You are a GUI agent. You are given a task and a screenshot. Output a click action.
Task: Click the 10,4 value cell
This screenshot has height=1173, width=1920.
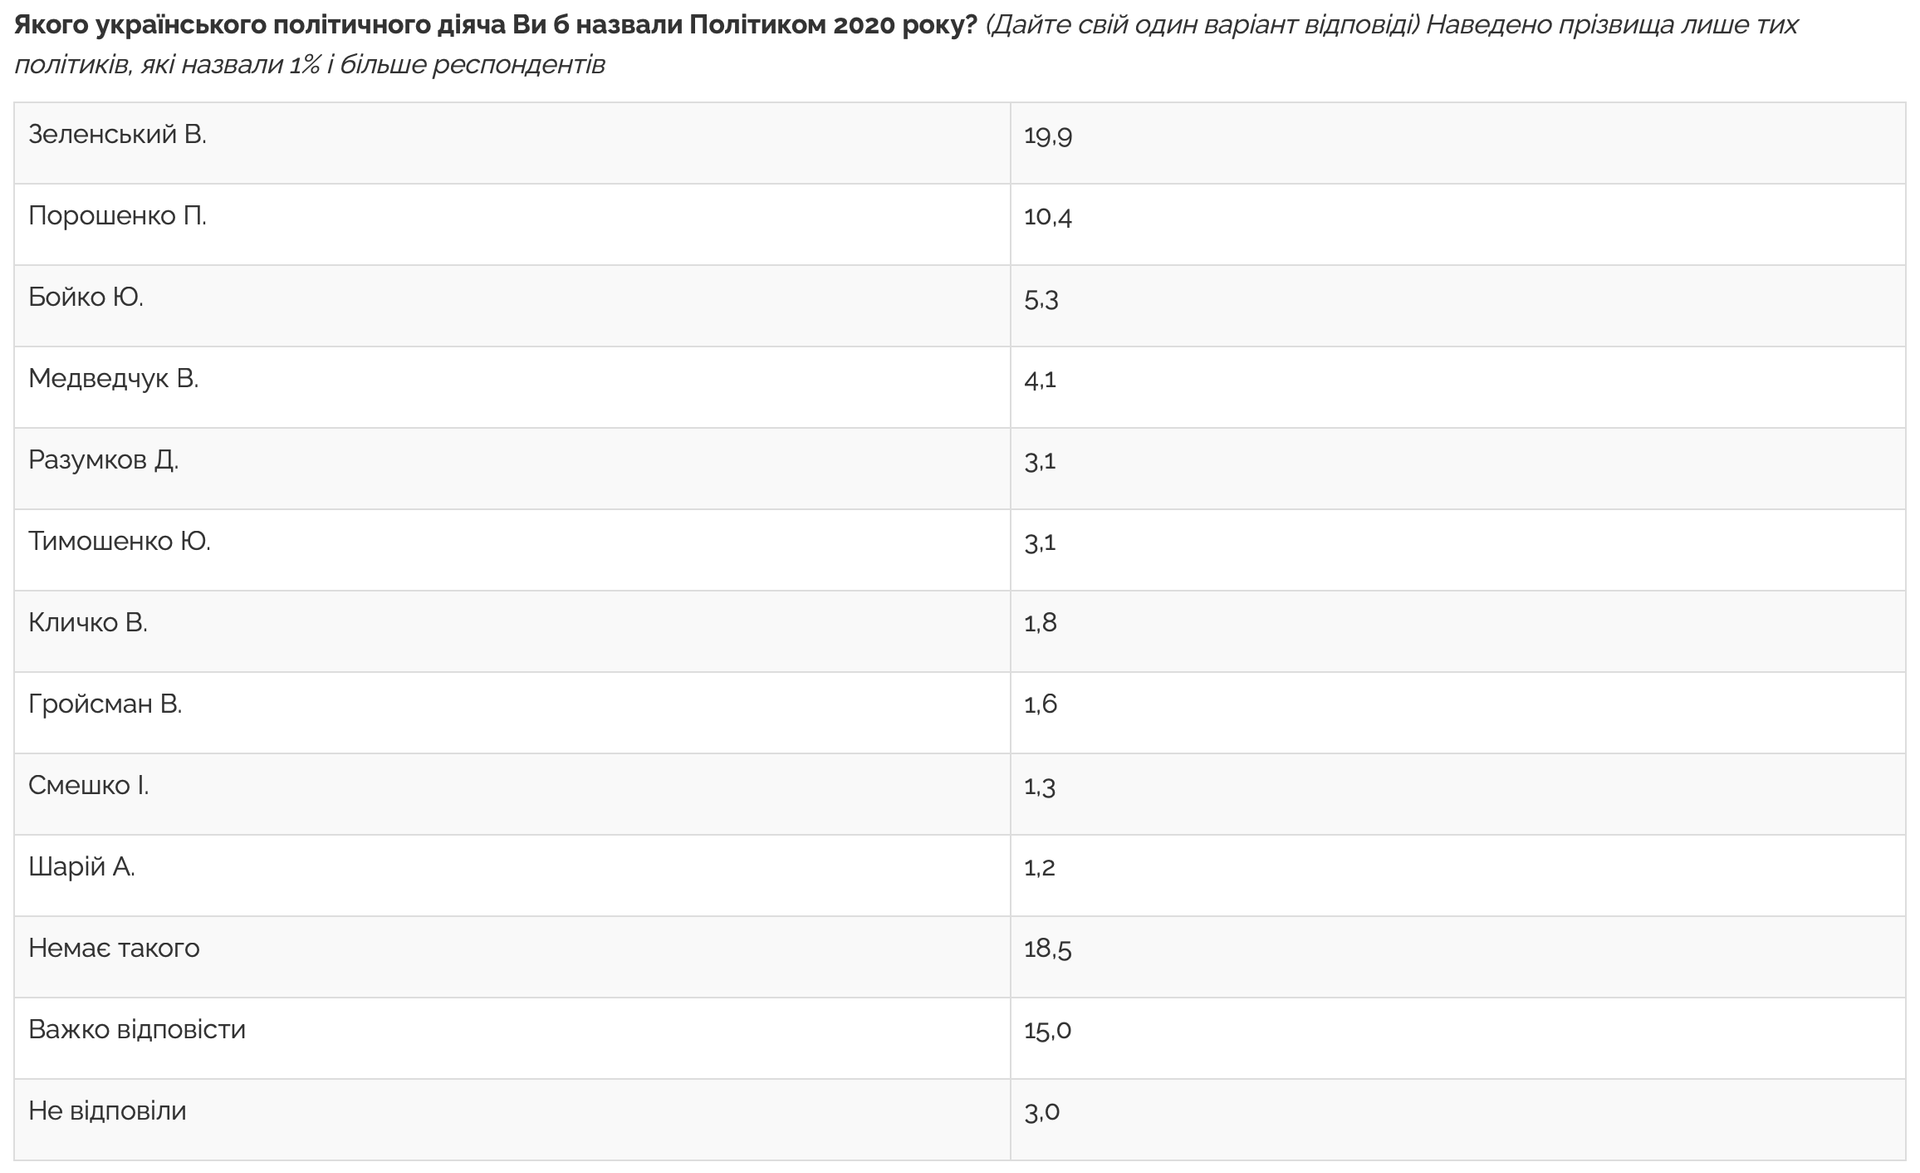pos(1048,217)
